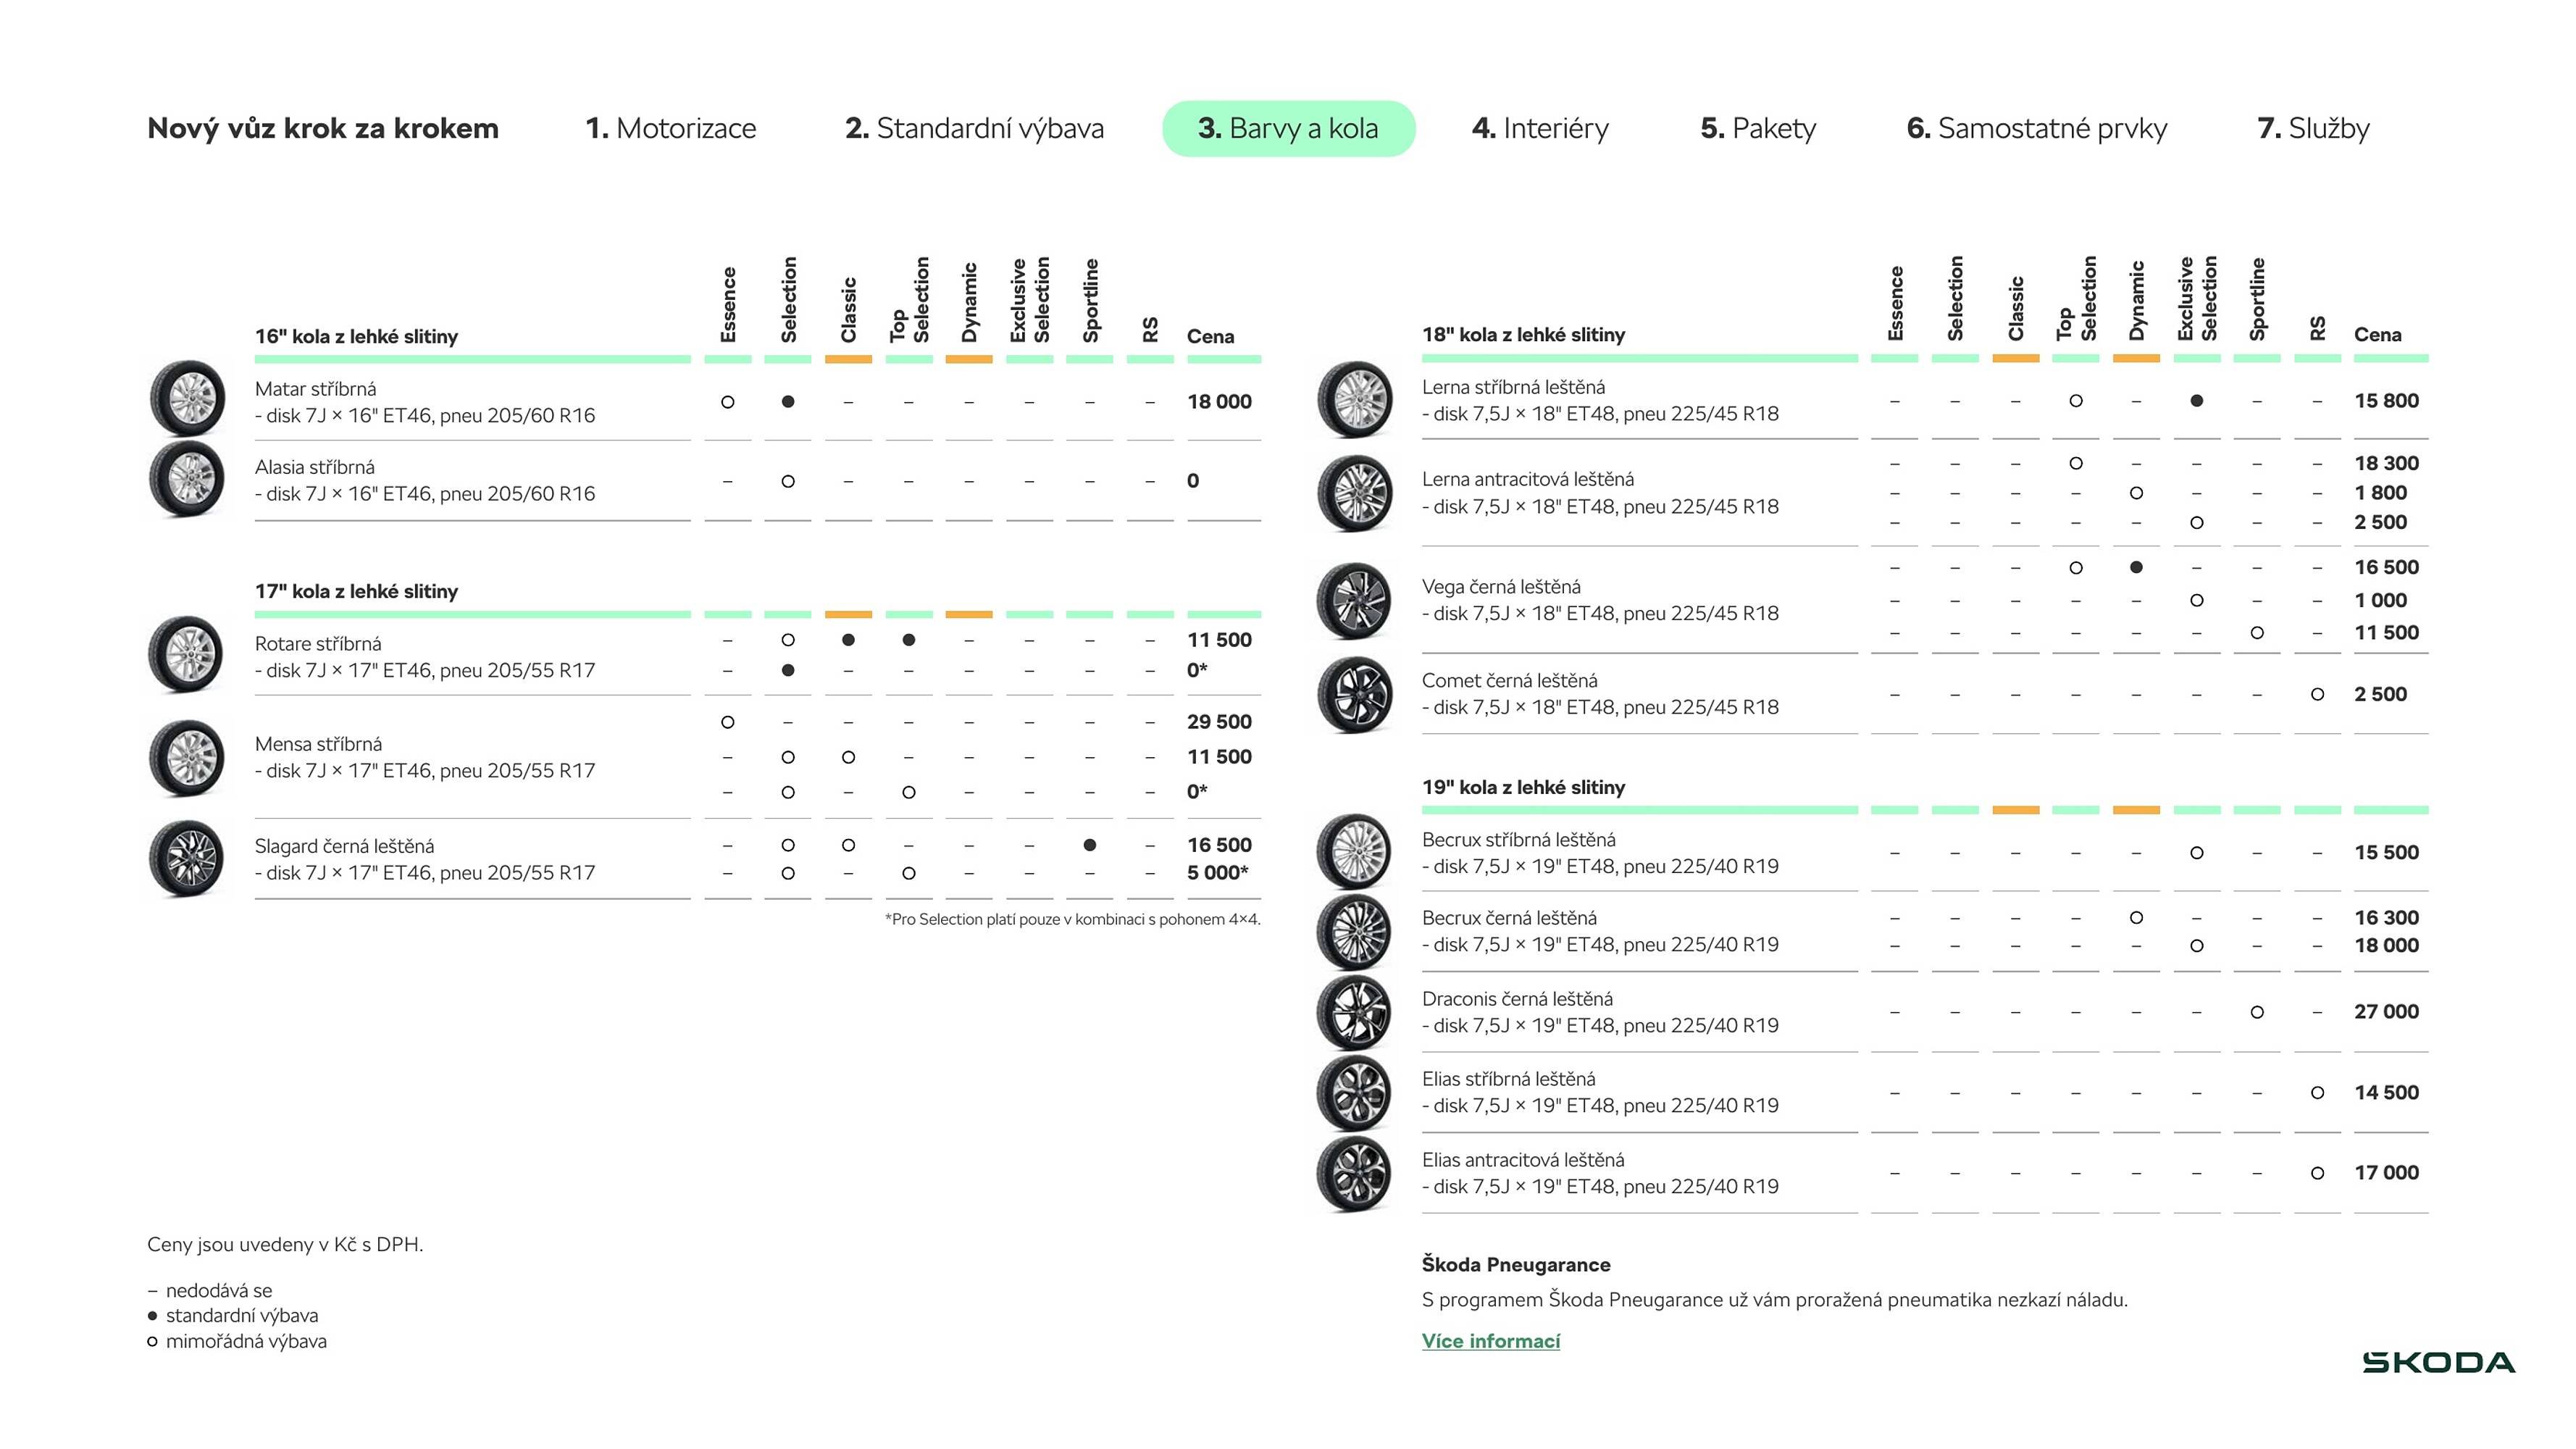Viewport: 2576px width, 1449px height.
Task: Click the Comet černá leštěná RS option circle
Action: pos(2317,694)
